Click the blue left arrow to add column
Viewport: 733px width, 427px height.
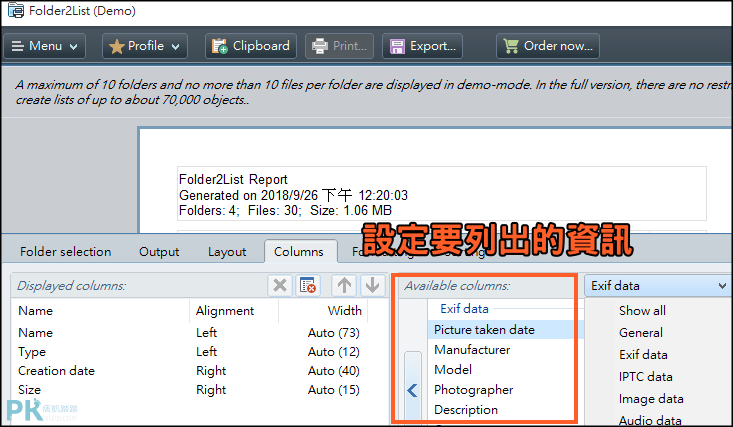click(412, 390)
